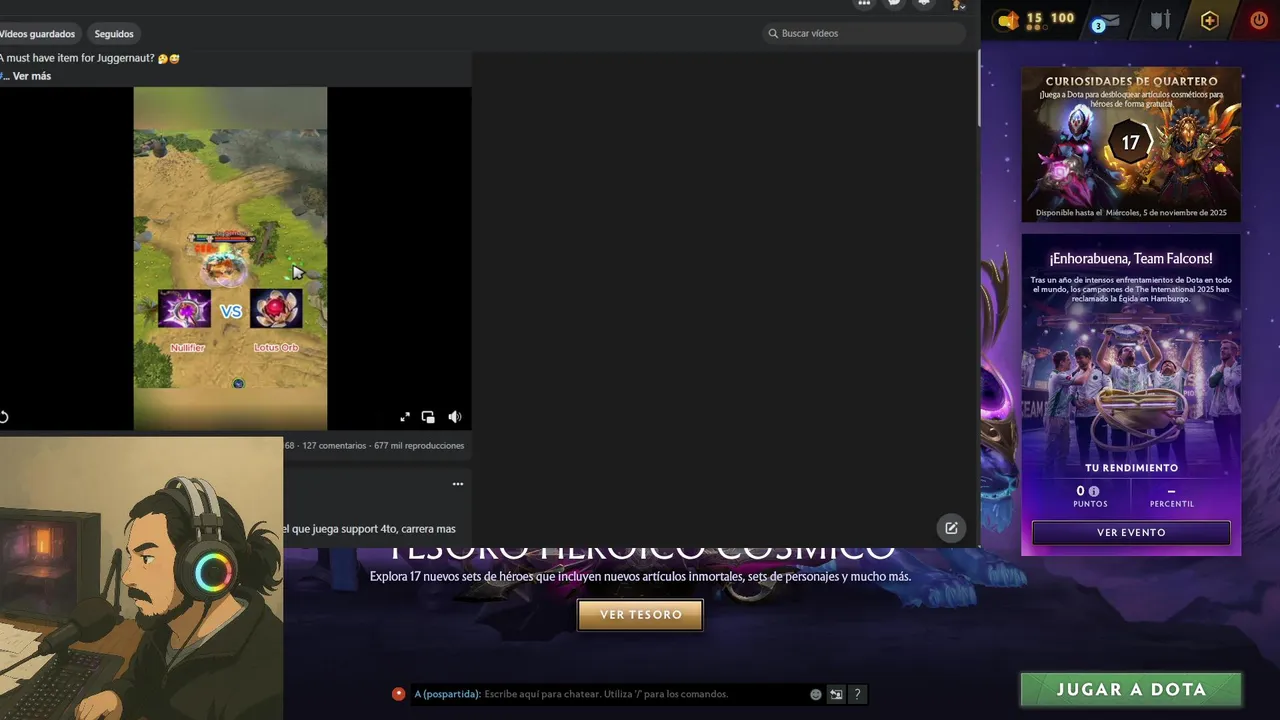
Task: Click the Nullifier item icon in video
Action: point(185,310)
